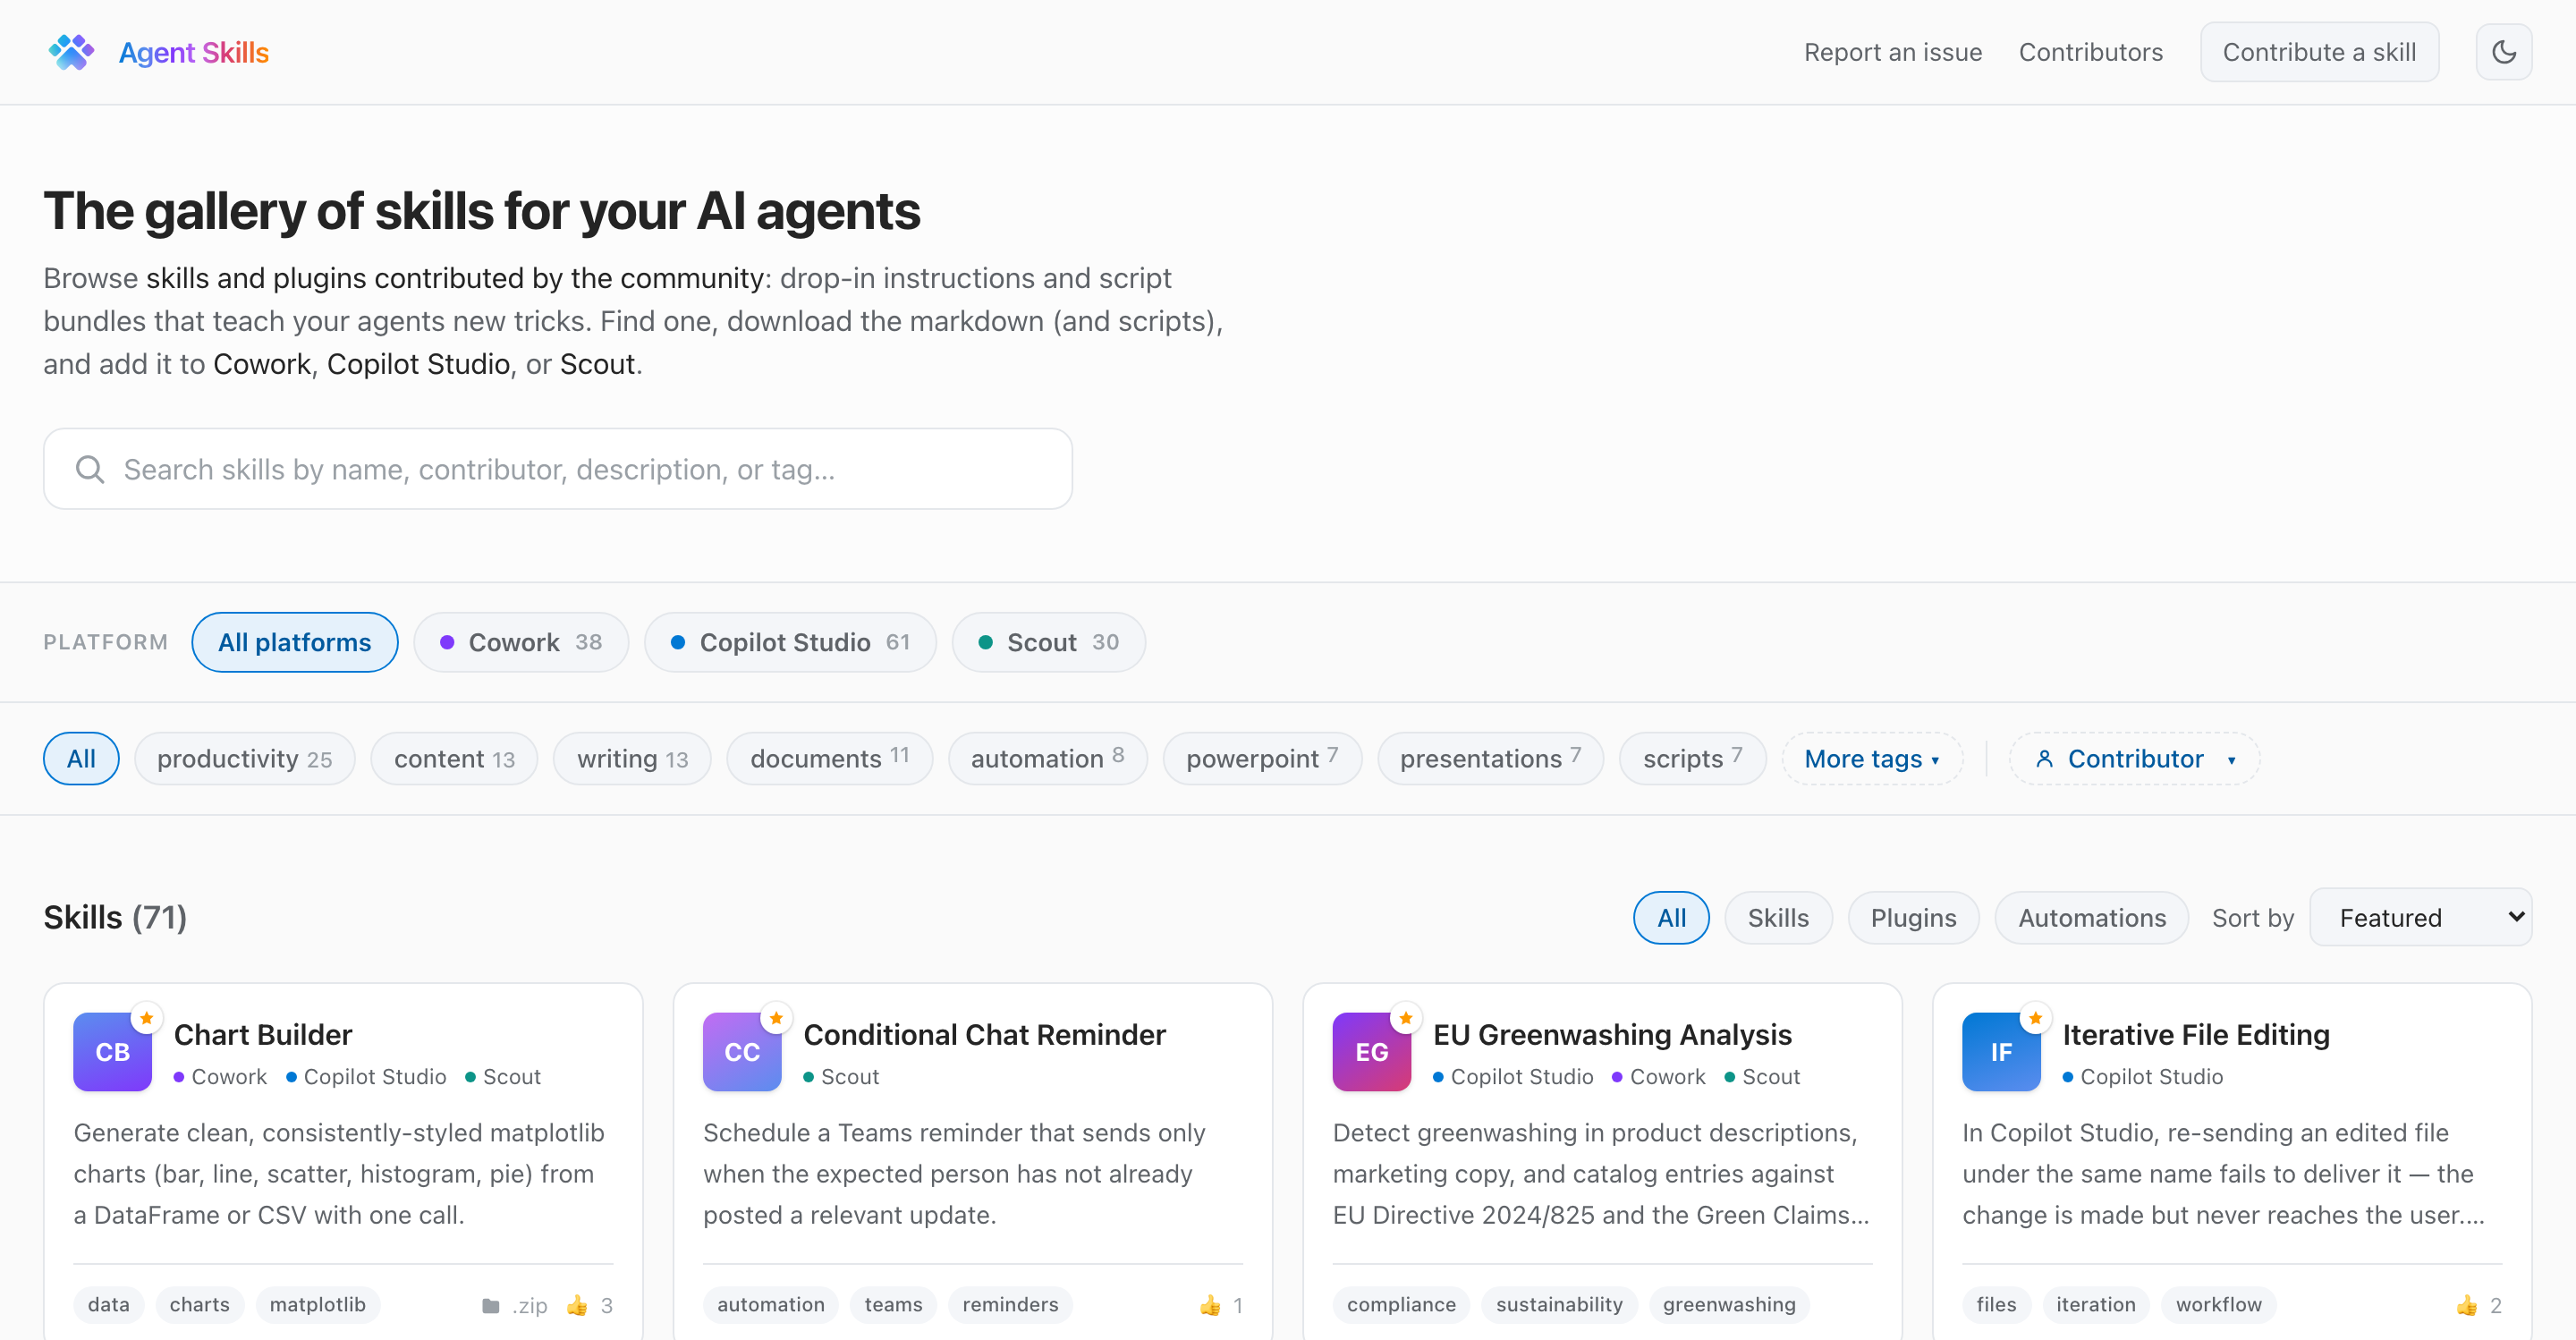Open the Report an issue link
Screen dimensions: 2576x1340
pos(1893,52)
